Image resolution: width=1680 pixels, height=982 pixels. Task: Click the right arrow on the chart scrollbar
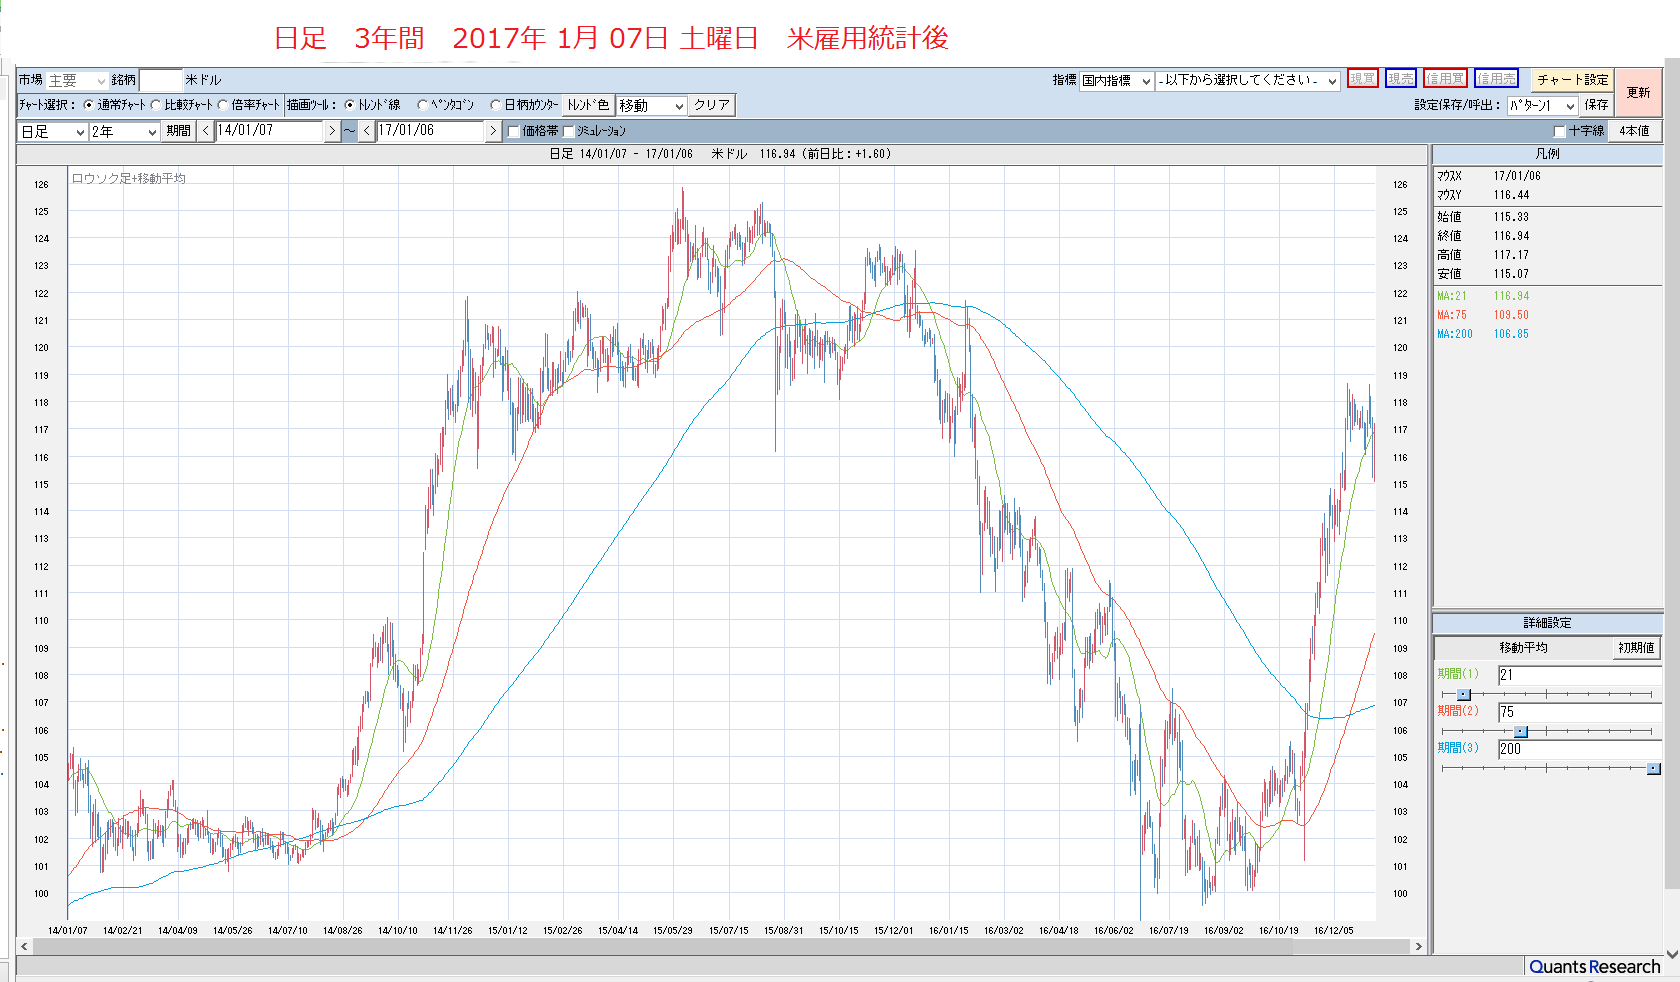click(x=1418, y=946)
